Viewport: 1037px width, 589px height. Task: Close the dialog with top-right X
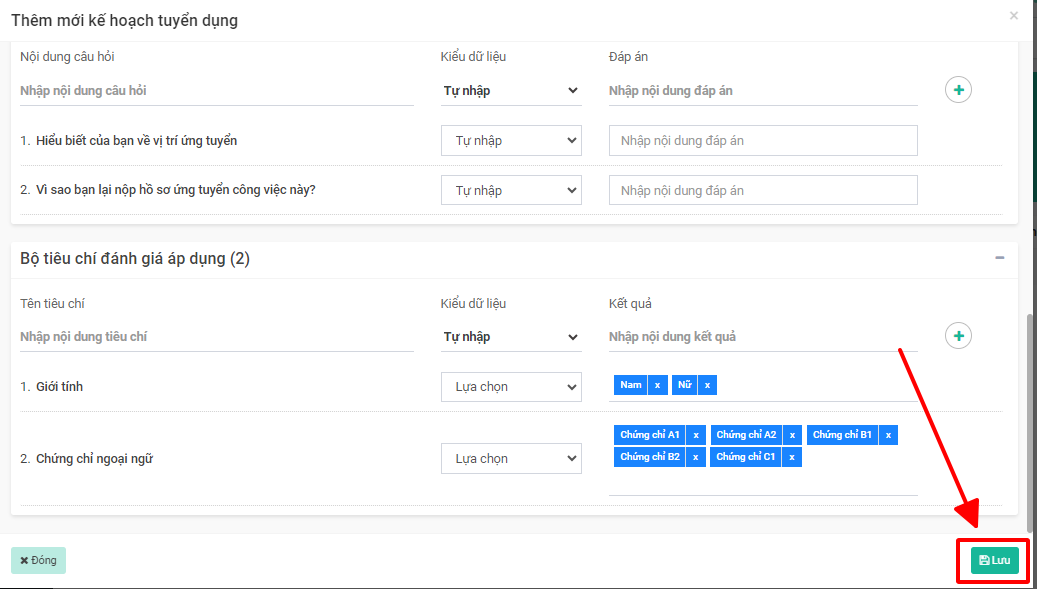(1014, 16)
